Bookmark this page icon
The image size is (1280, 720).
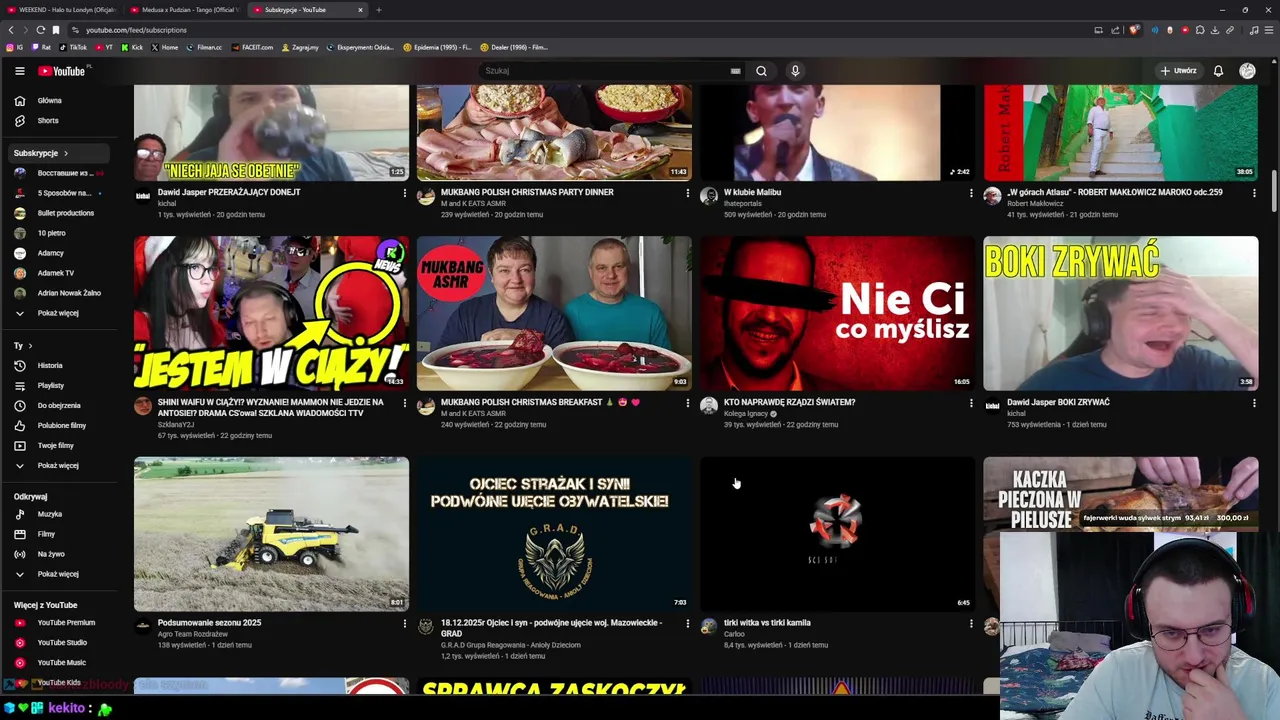pos(56,30)
